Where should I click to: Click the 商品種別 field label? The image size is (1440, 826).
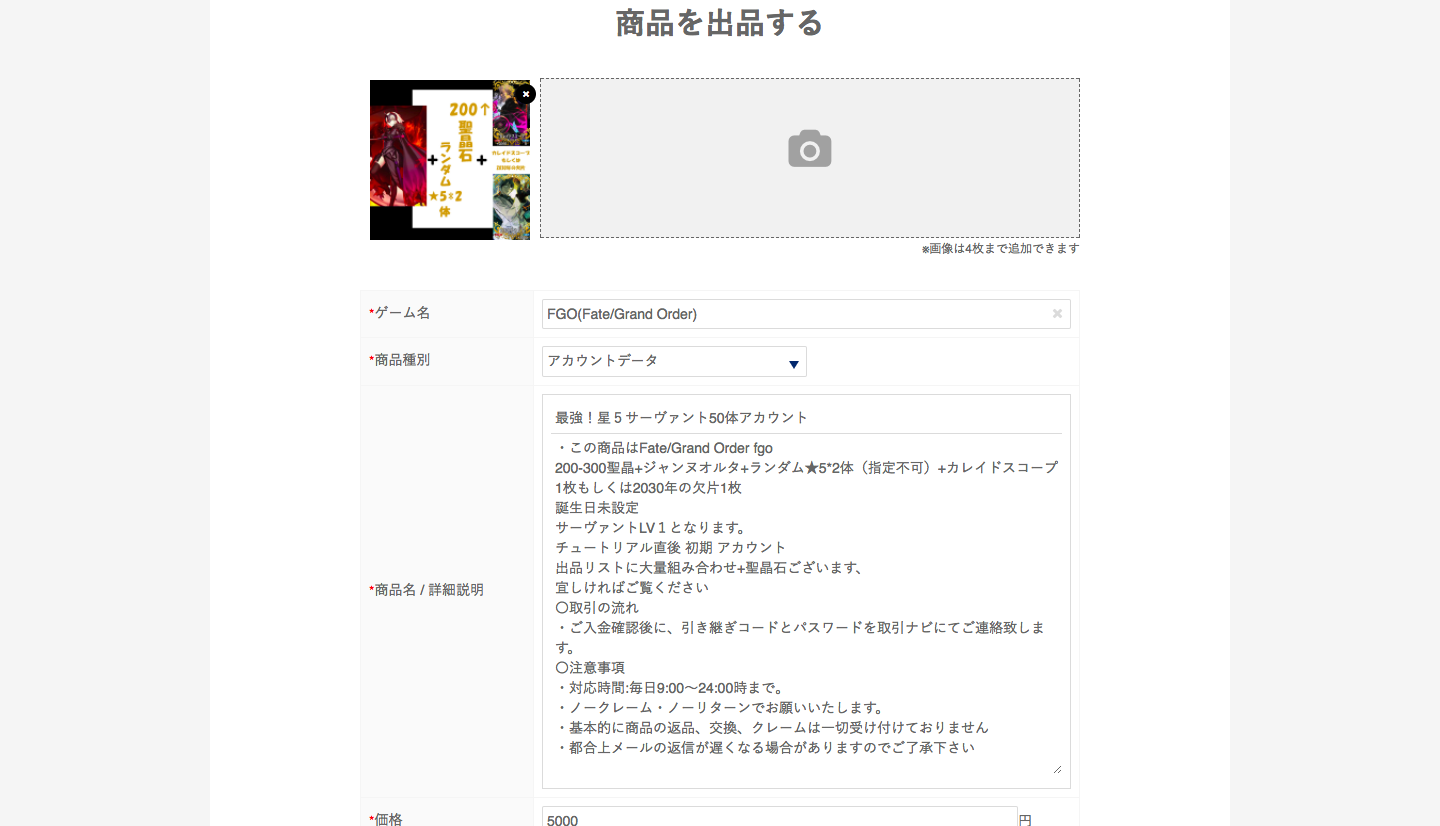(402, 360)
